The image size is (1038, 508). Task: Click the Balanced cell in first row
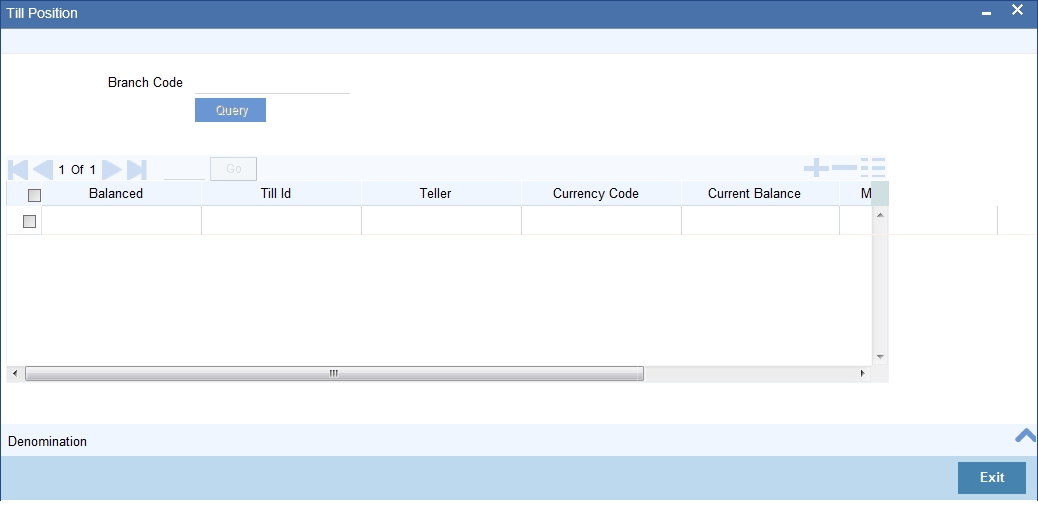(121, 221)
